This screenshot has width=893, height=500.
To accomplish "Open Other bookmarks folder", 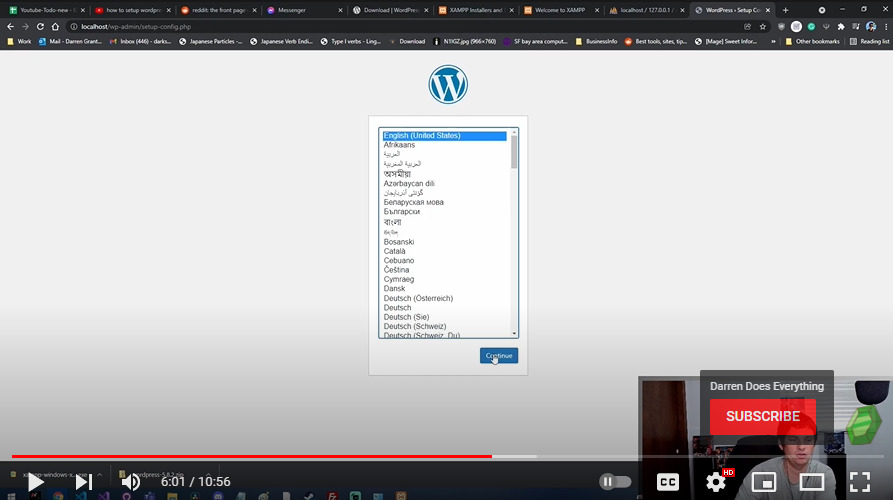I will pyautogui.click(x=812, y=42).
